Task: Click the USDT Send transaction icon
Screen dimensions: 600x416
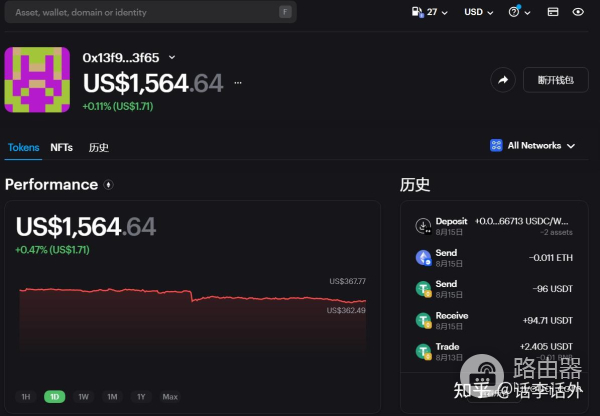Action: coord(423,289)
